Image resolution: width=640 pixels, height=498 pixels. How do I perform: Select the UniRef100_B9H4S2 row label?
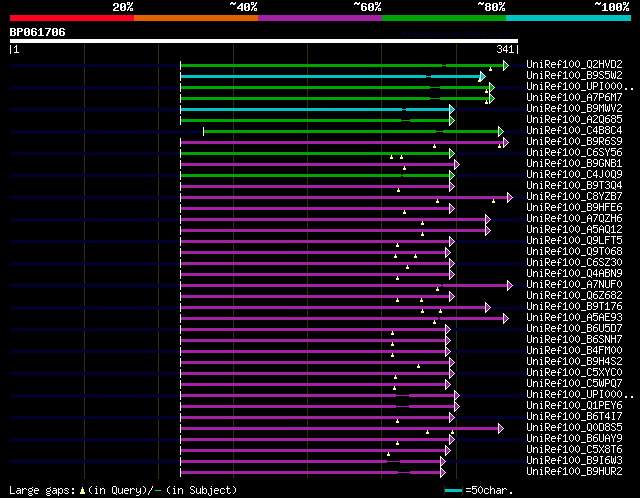[574, 362]
